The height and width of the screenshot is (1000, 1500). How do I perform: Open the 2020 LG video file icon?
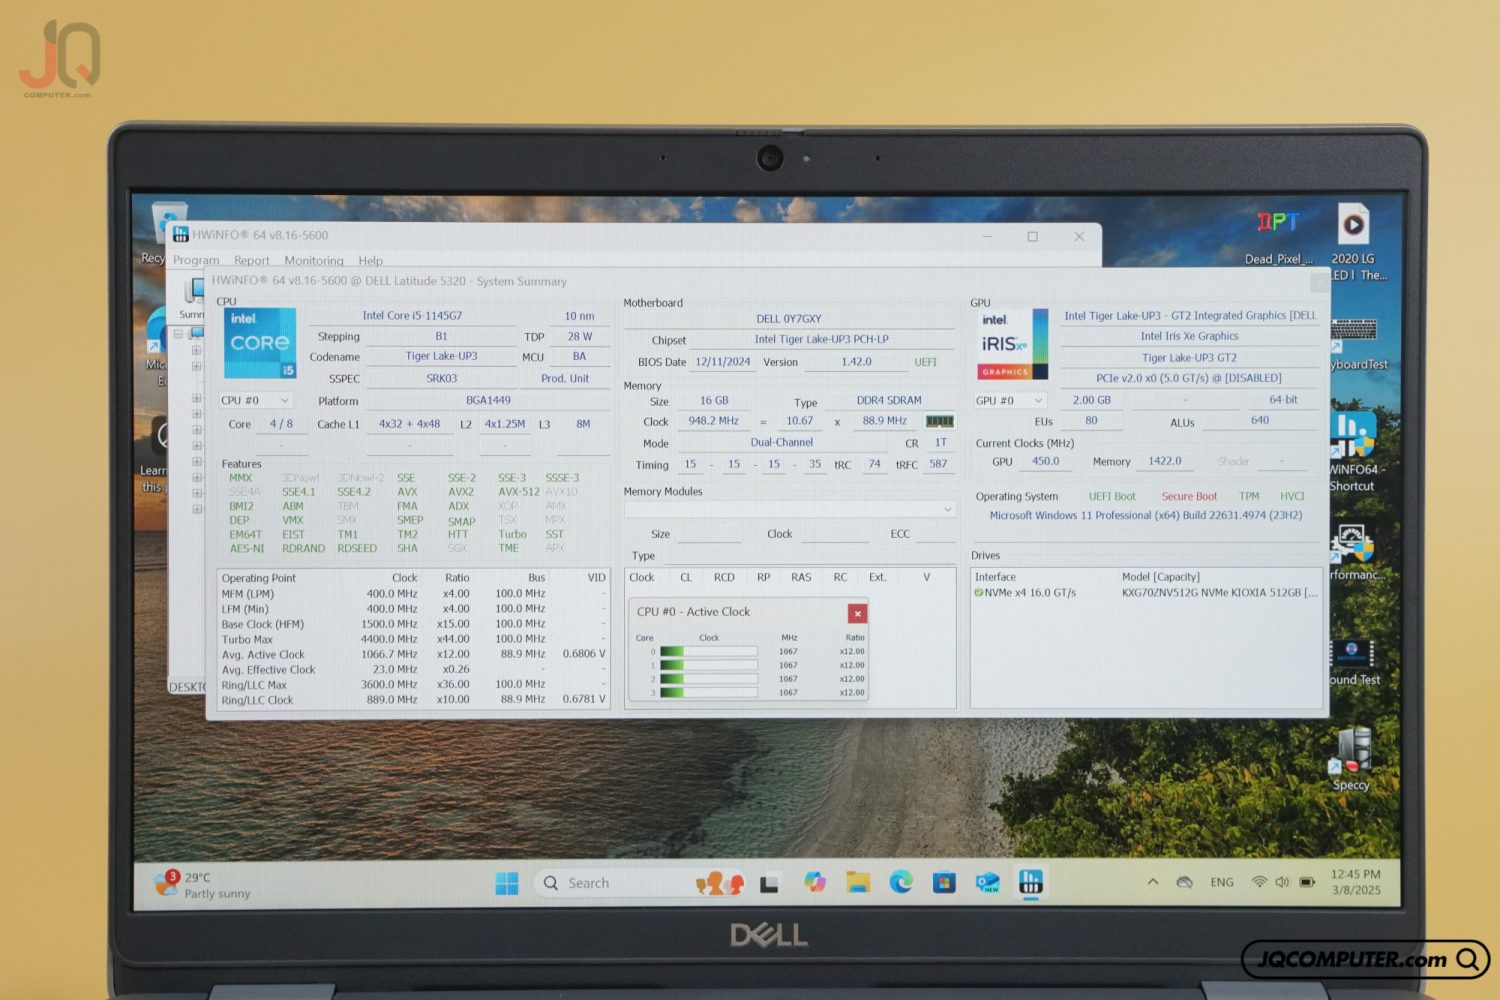[x=1354, y=241]
